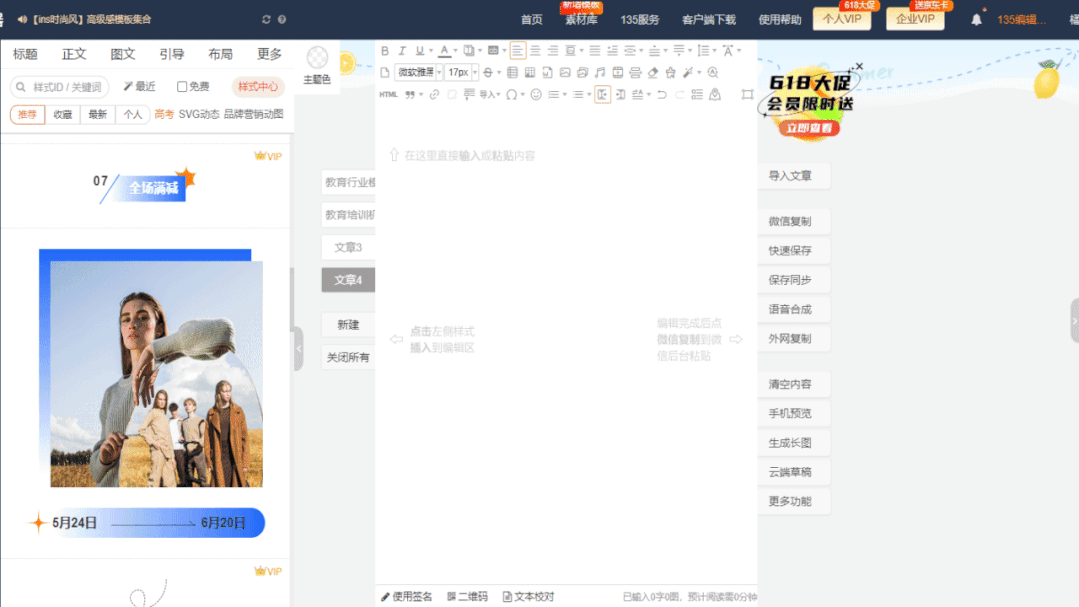Toggle bold formatting in editor toolbar
This screenshot has width=1079, height=607.
click(386, 51)
